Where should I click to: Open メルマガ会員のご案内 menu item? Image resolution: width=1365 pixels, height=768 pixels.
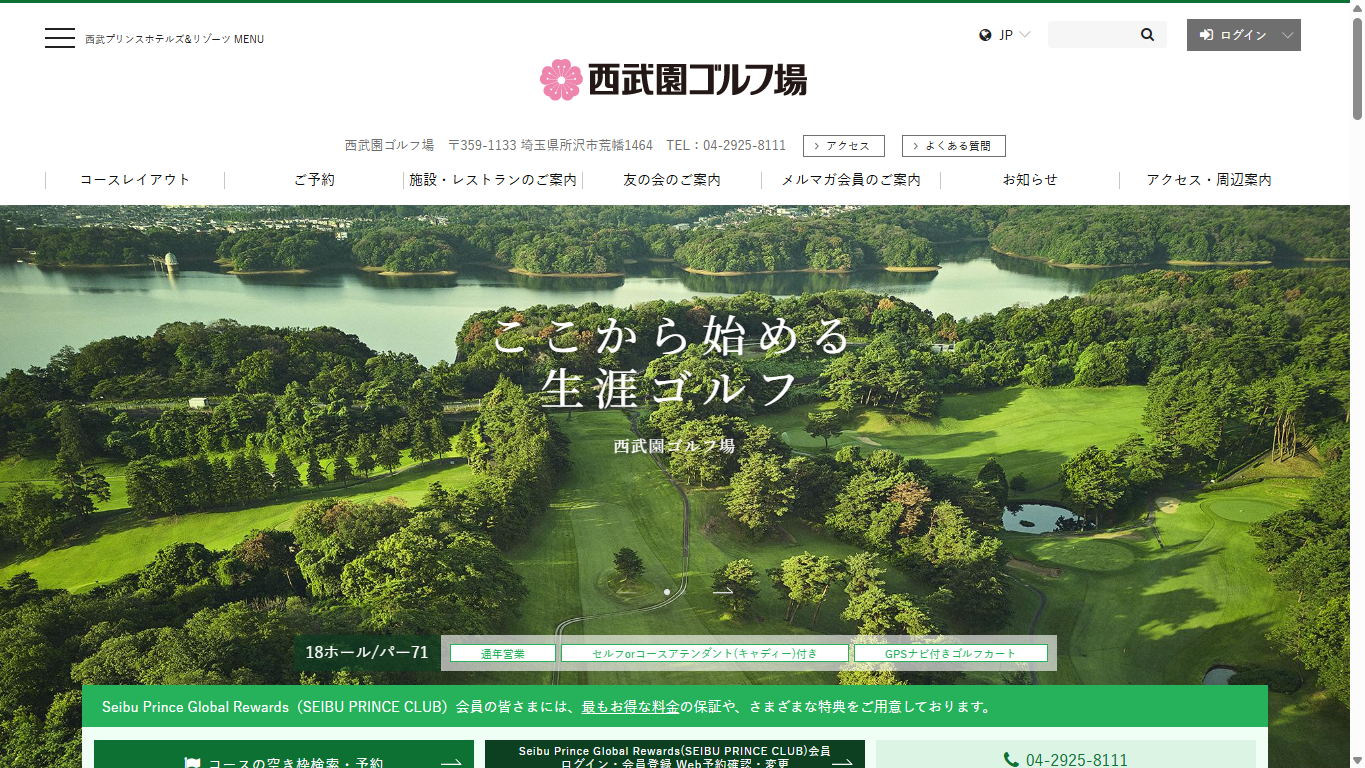[x=851, y=180]
